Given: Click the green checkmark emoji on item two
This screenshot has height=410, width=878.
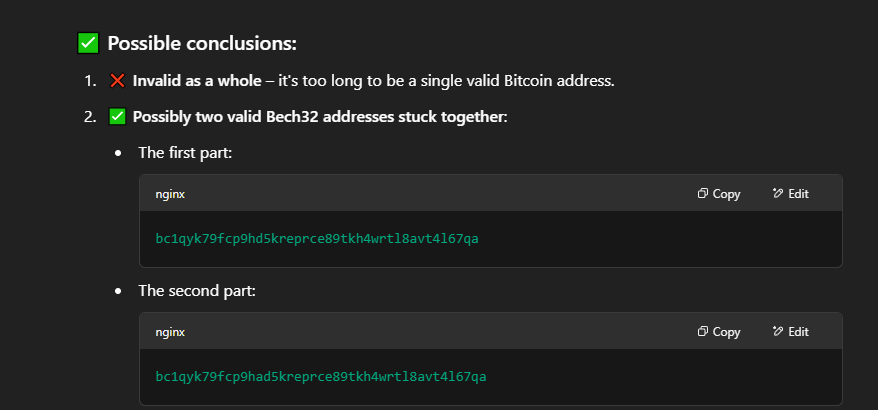Looking at the screenshot, I should [117, 117].
